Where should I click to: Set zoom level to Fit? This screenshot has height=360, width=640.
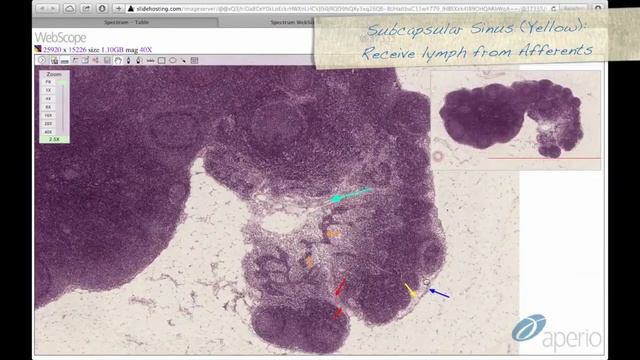48,82
